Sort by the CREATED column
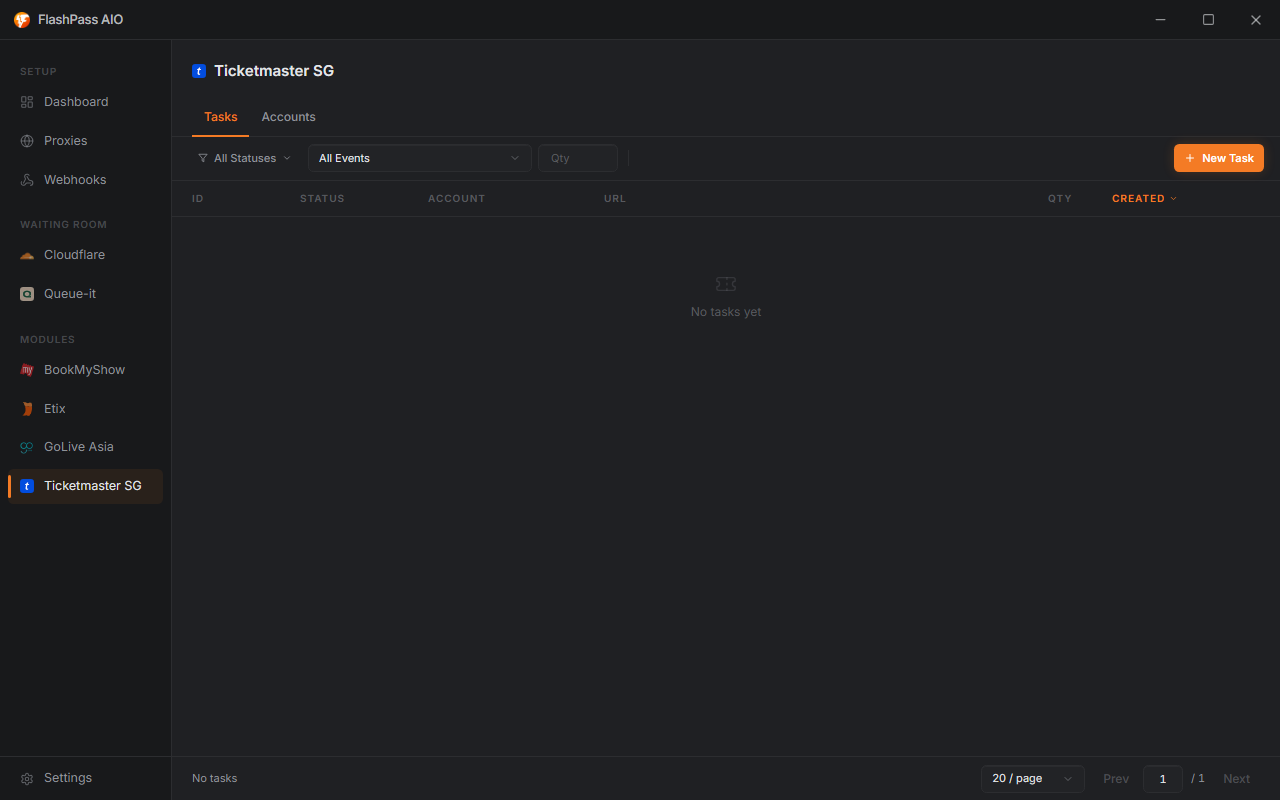Viewport: 1280px width, 800px height. (x=1144, y=199)
